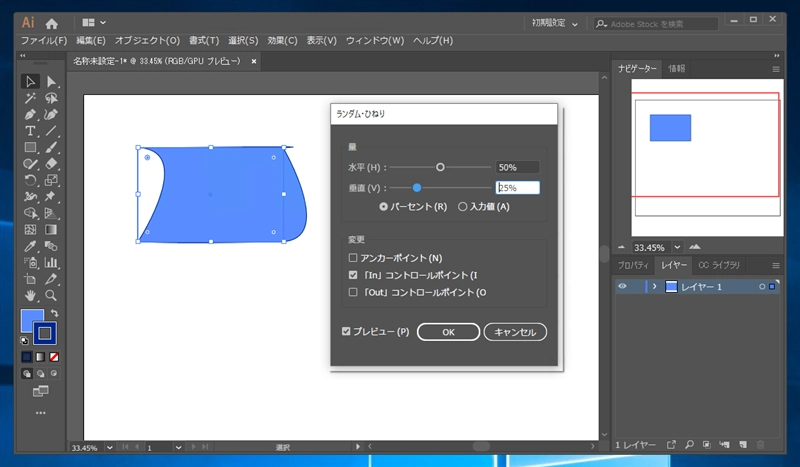800x467 pixels.
Task: Switch to 情報 tab
Action: pyautogui.click(x=677, y=68)
